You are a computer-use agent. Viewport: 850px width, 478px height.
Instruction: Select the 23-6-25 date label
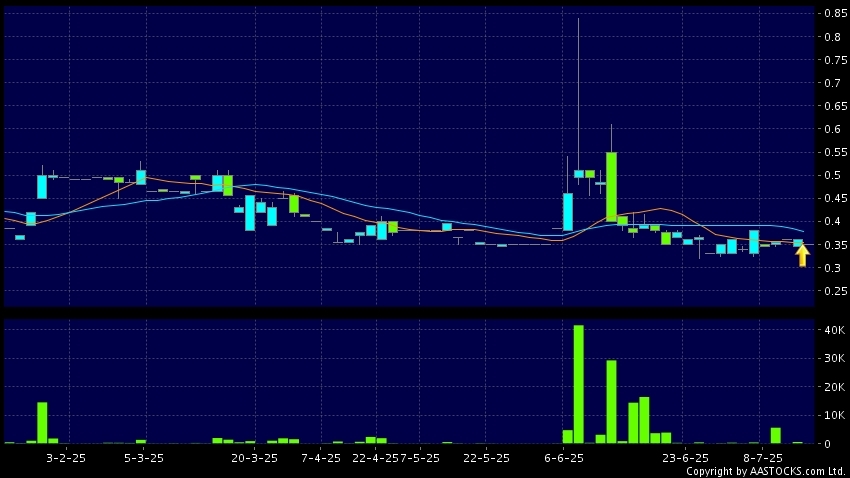point(685,458)
